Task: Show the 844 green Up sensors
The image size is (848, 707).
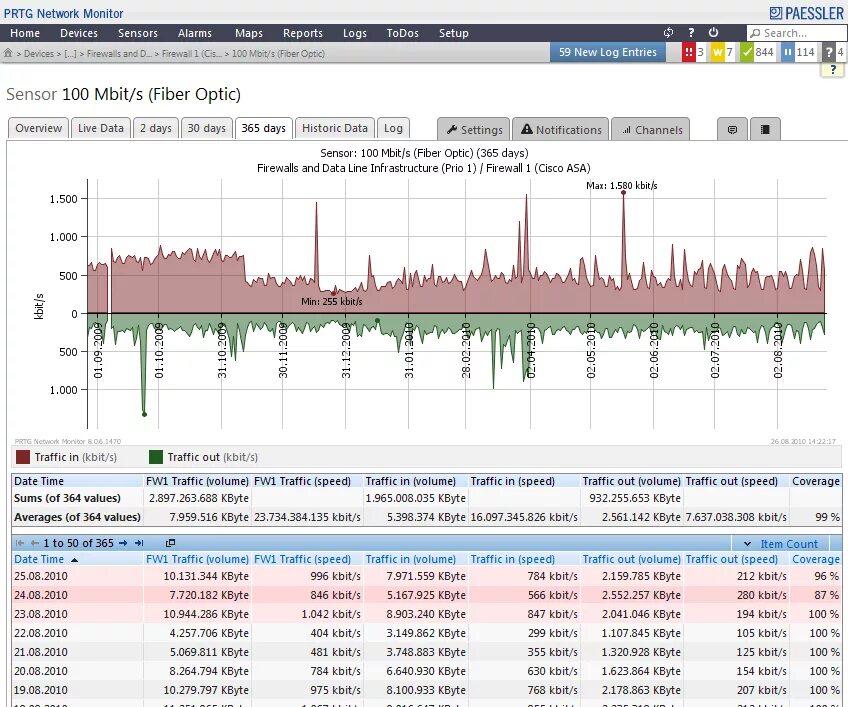Action: point(758,52)
